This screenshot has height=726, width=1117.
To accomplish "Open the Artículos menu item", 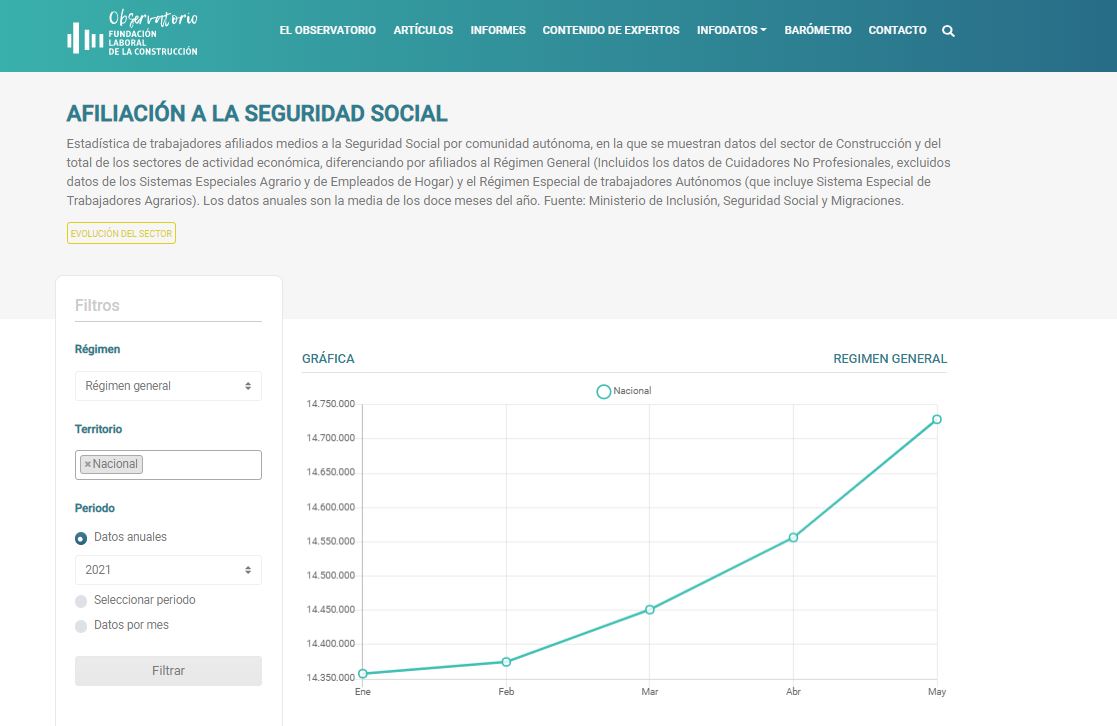I will [423, 30].
